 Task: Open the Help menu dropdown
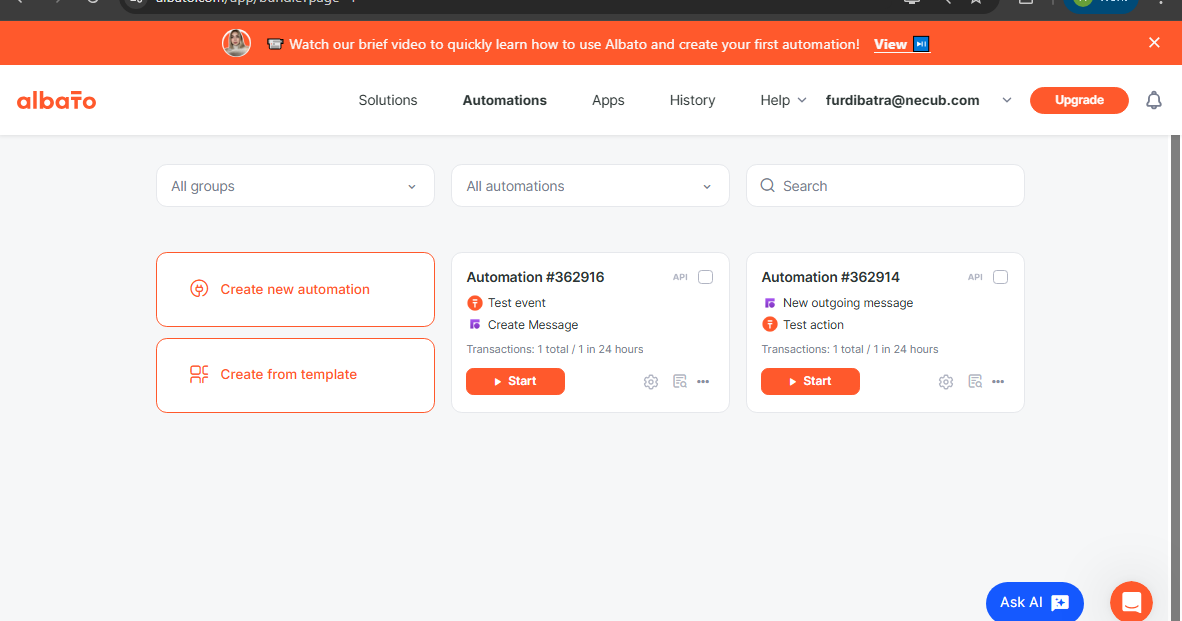click(783, 100)
